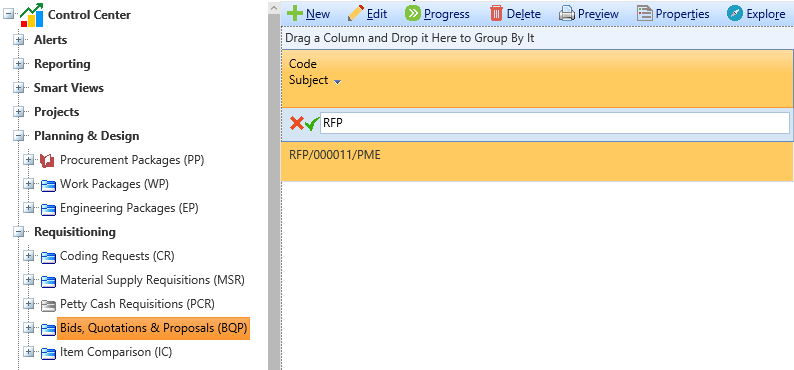Select Procurement Packages (PP) label
This screenshot has width=794, height=370.
(x=132, y=160)
